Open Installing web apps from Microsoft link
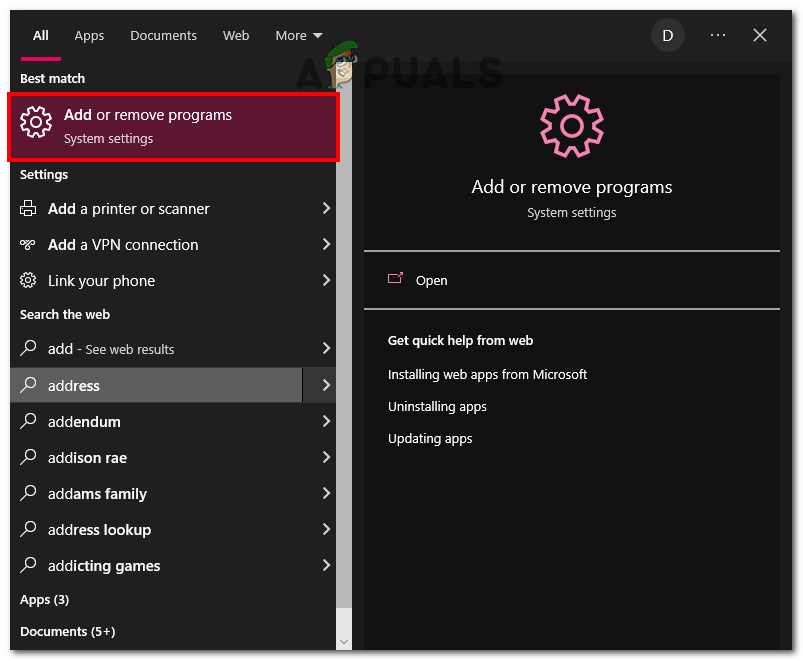This screenshot has height=661, width=803. [487, 374]
